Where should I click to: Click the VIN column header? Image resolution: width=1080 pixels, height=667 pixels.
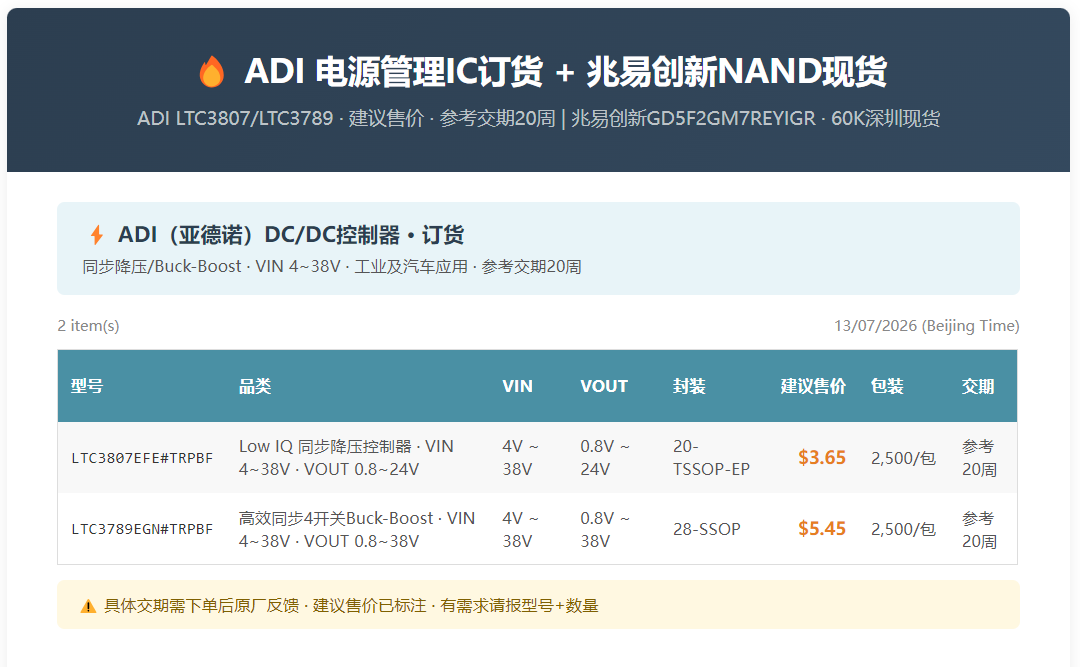[517, 386]
